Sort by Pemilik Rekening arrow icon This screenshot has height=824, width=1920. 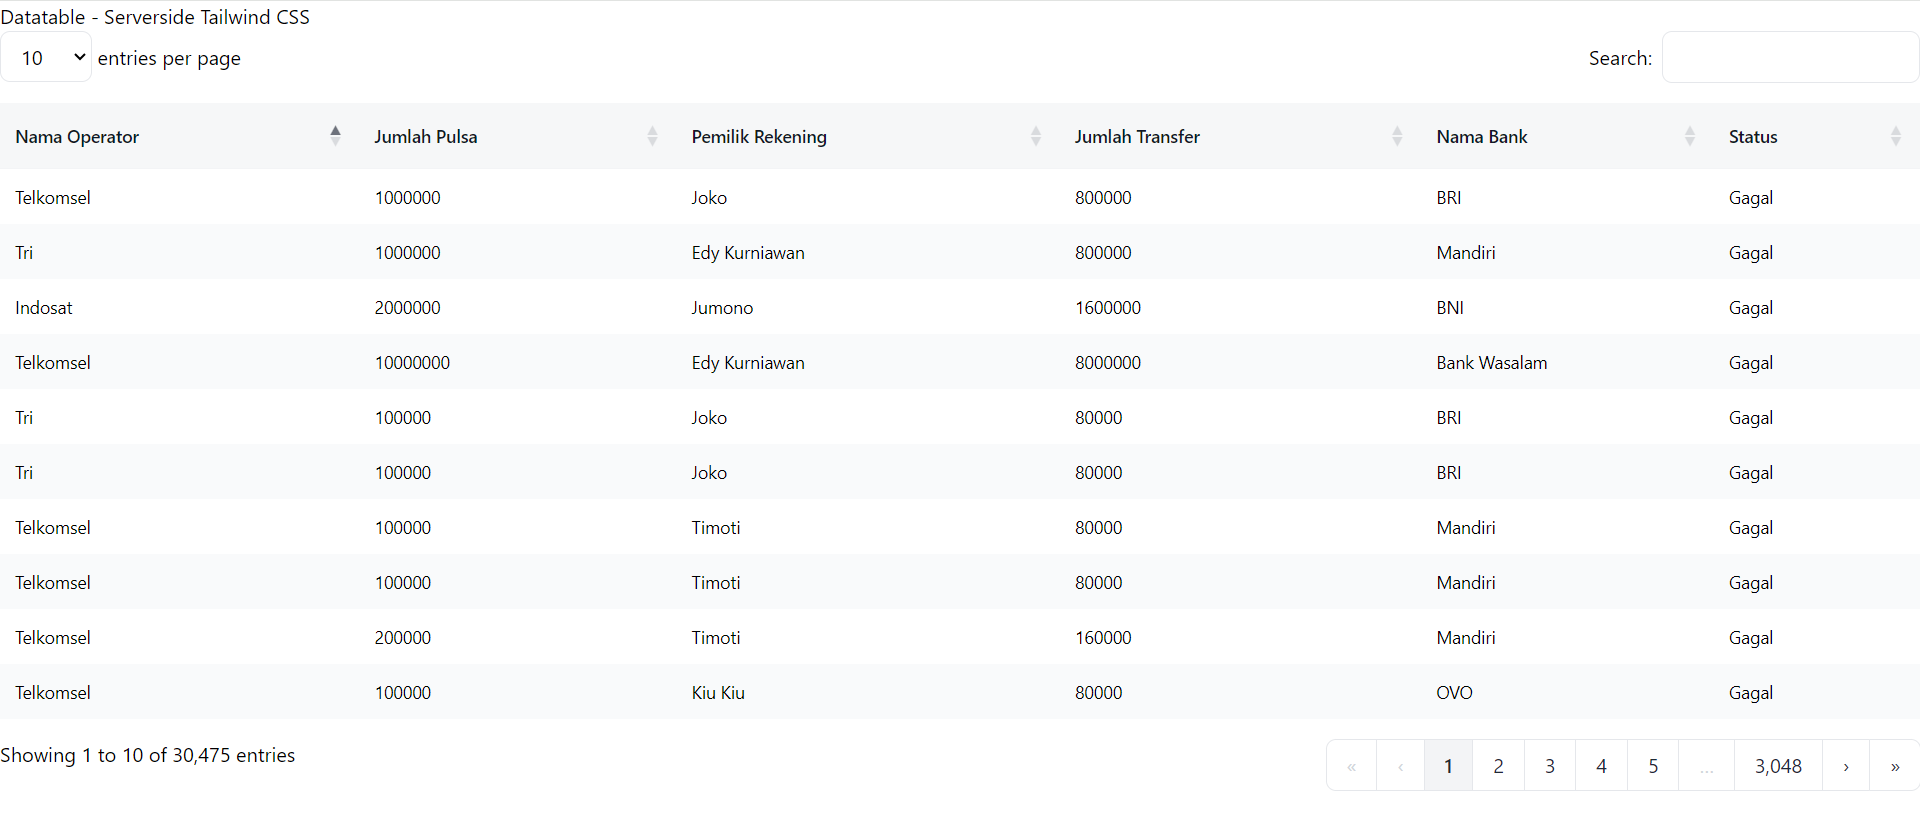click(x=1035, y=136)
